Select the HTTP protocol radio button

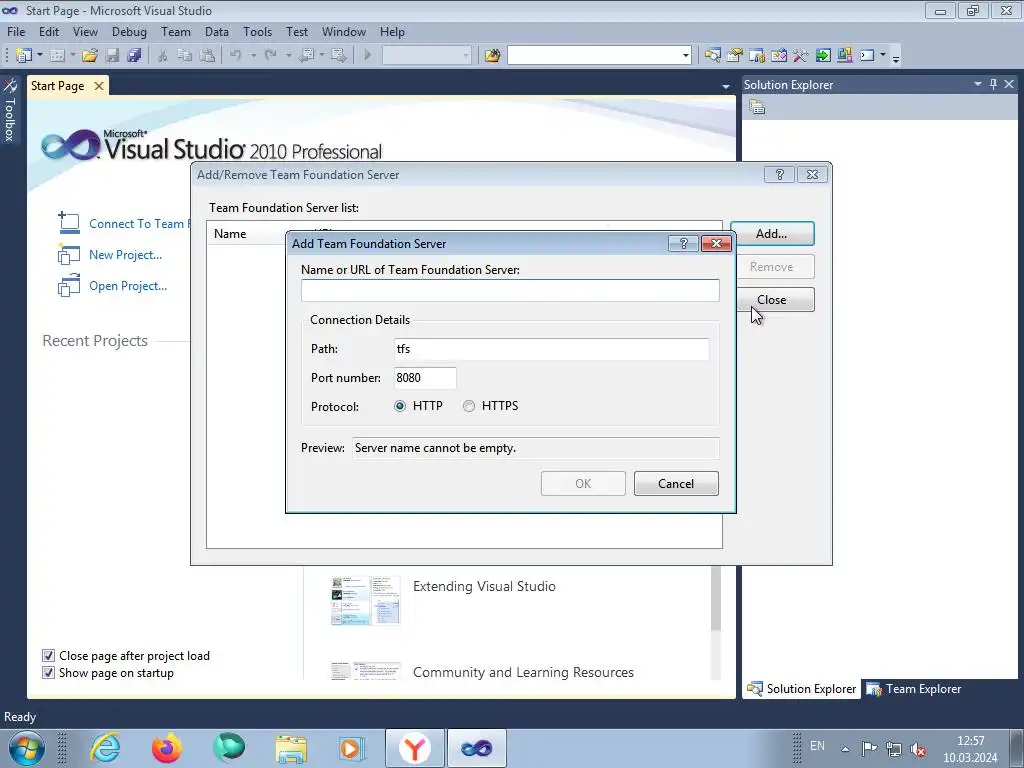point(400,406)
